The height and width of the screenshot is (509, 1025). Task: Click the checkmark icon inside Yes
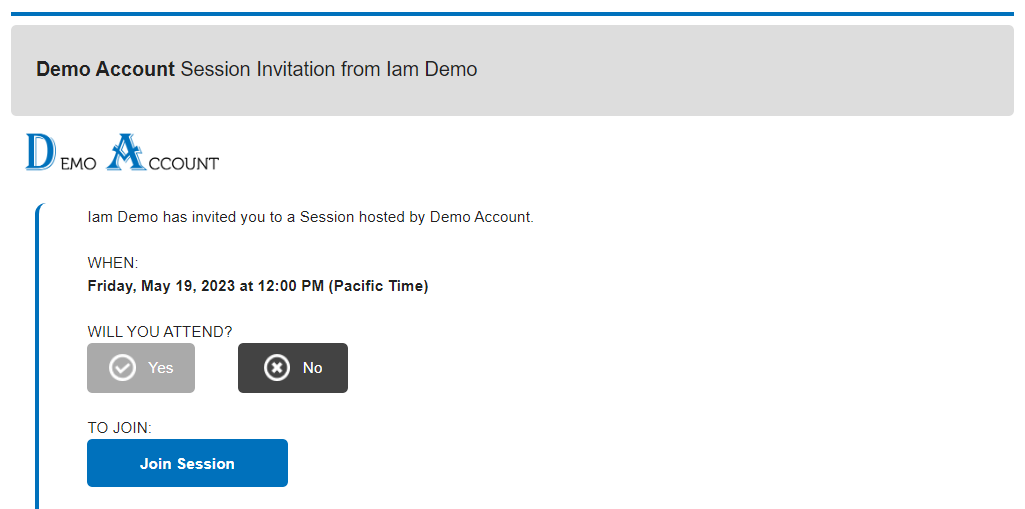[x=122, y=368]
